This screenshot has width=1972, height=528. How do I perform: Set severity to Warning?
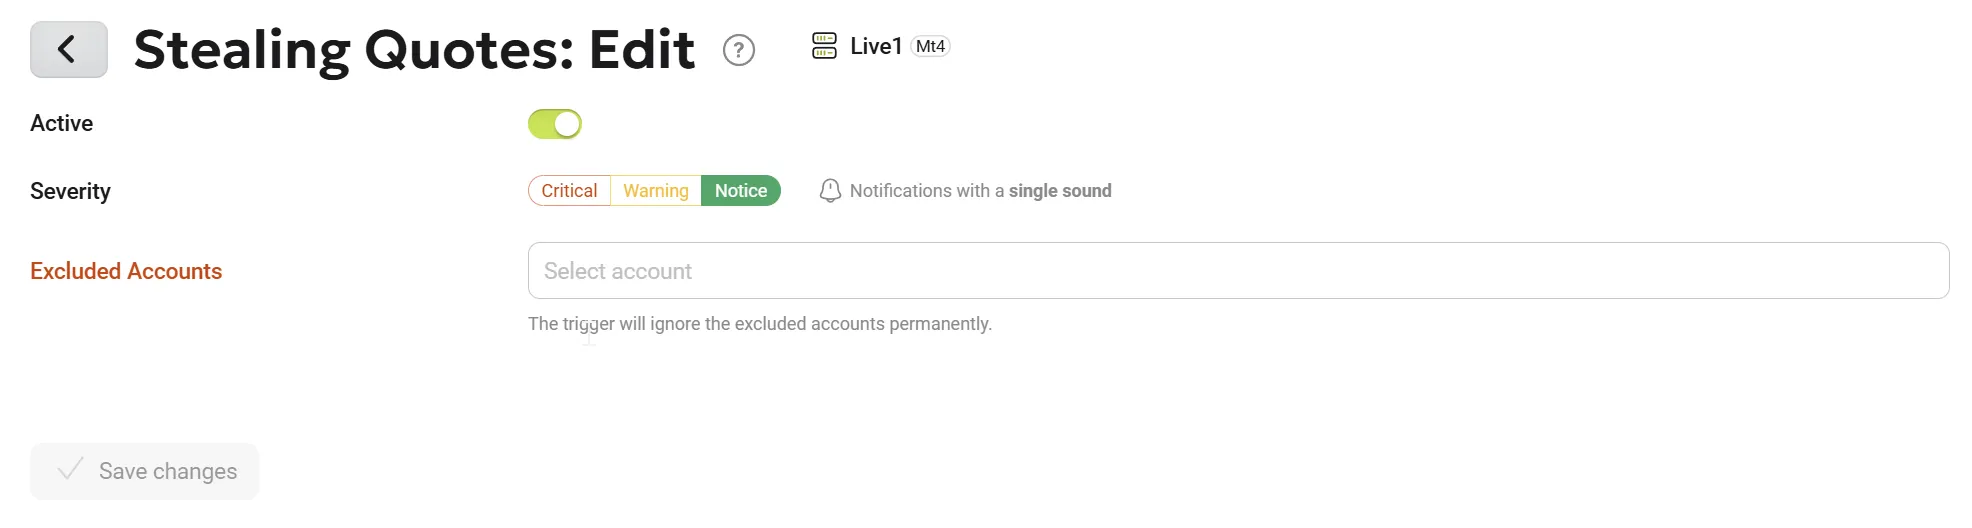coord(656,191)
